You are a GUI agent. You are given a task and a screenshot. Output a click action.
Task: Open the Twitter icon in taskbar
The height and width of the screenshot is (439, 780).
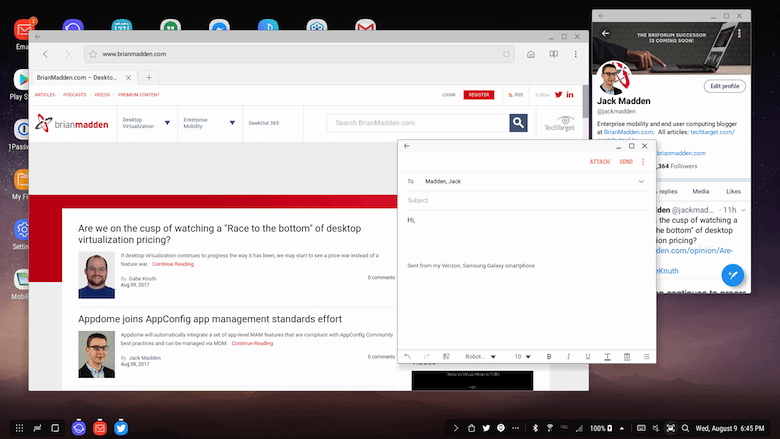121,428
